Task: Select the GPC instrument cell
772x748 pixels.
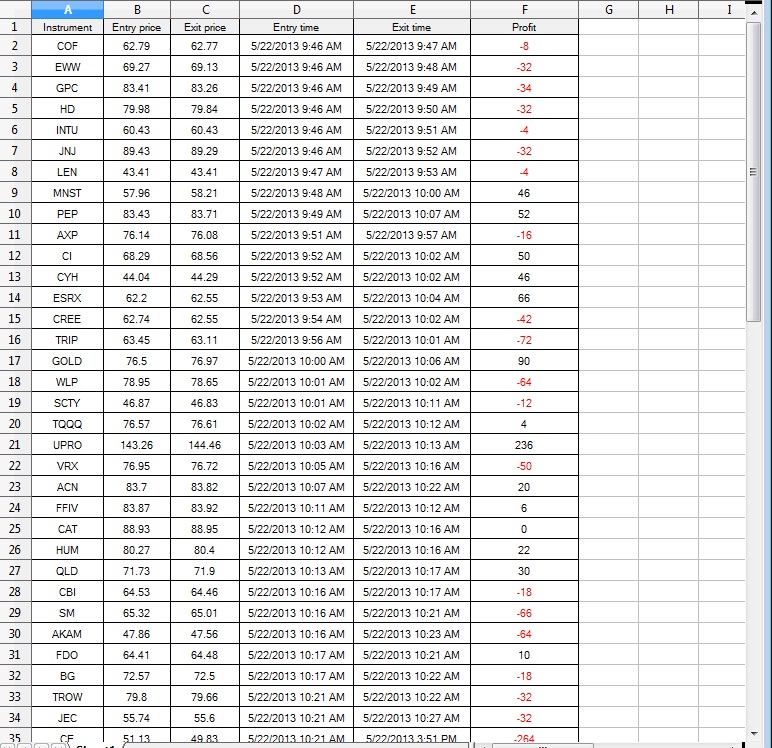Action: 67,88
